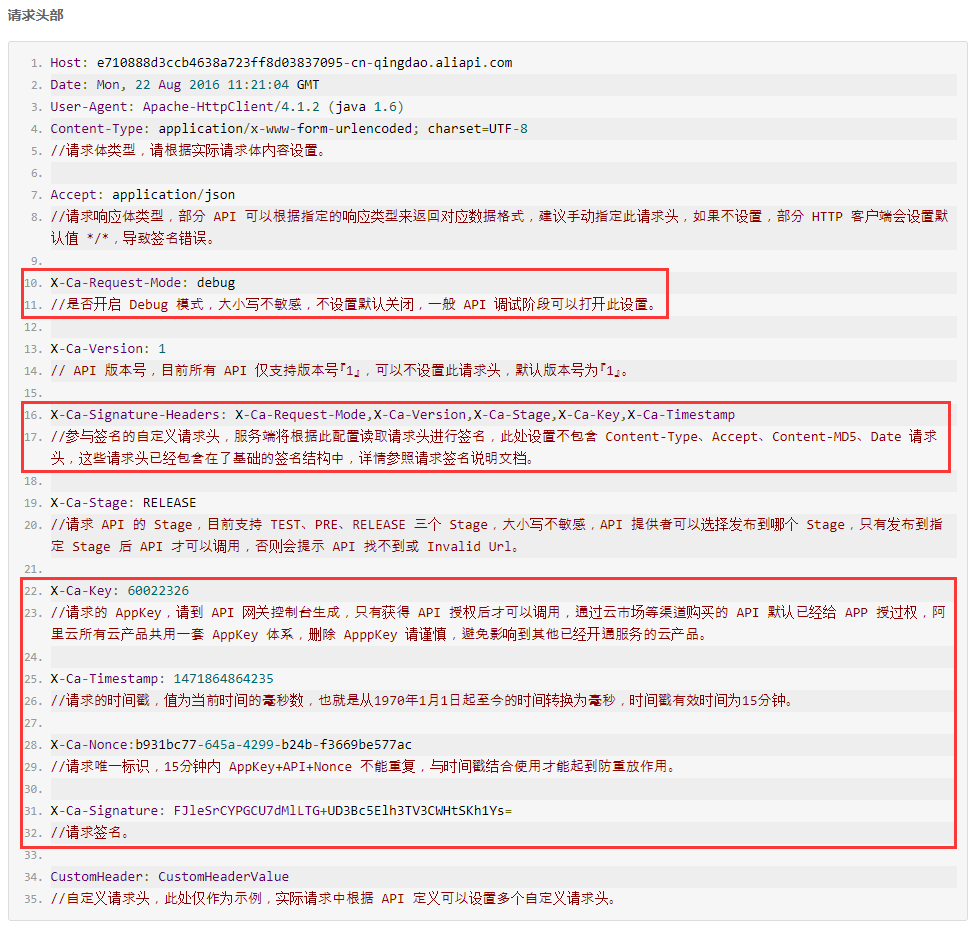Image resolution: width=976 pixels, height=929 pixels.
Task: Select the Content-Type urlencoded header line
Action: pos(289,129)
